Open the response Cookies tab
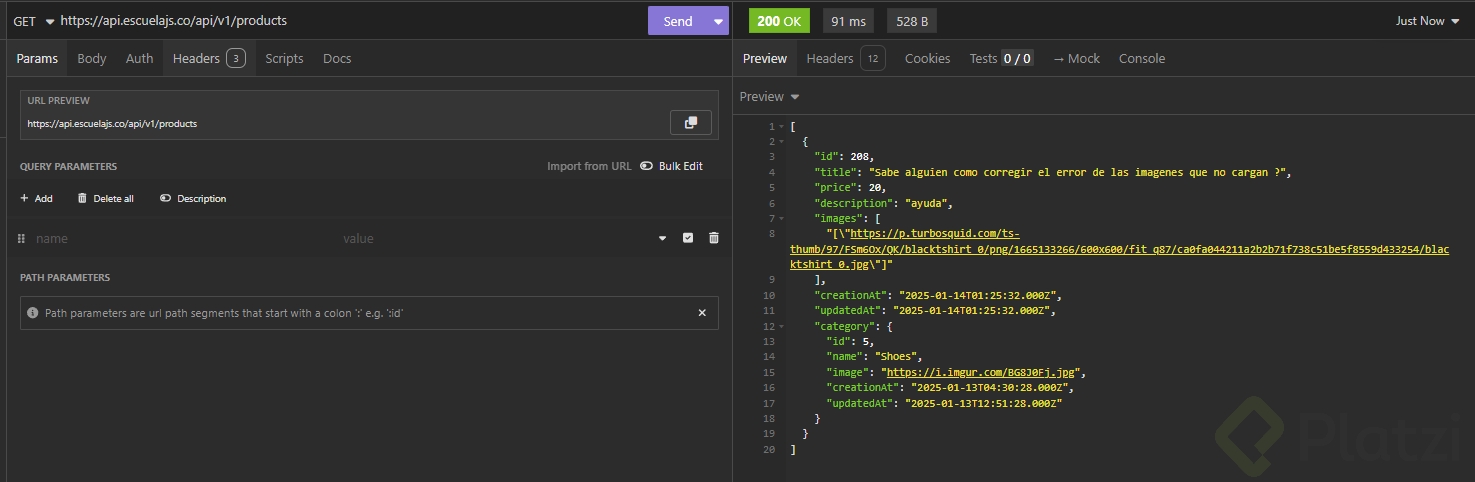The image size is (1475, 482). (927, 59)
